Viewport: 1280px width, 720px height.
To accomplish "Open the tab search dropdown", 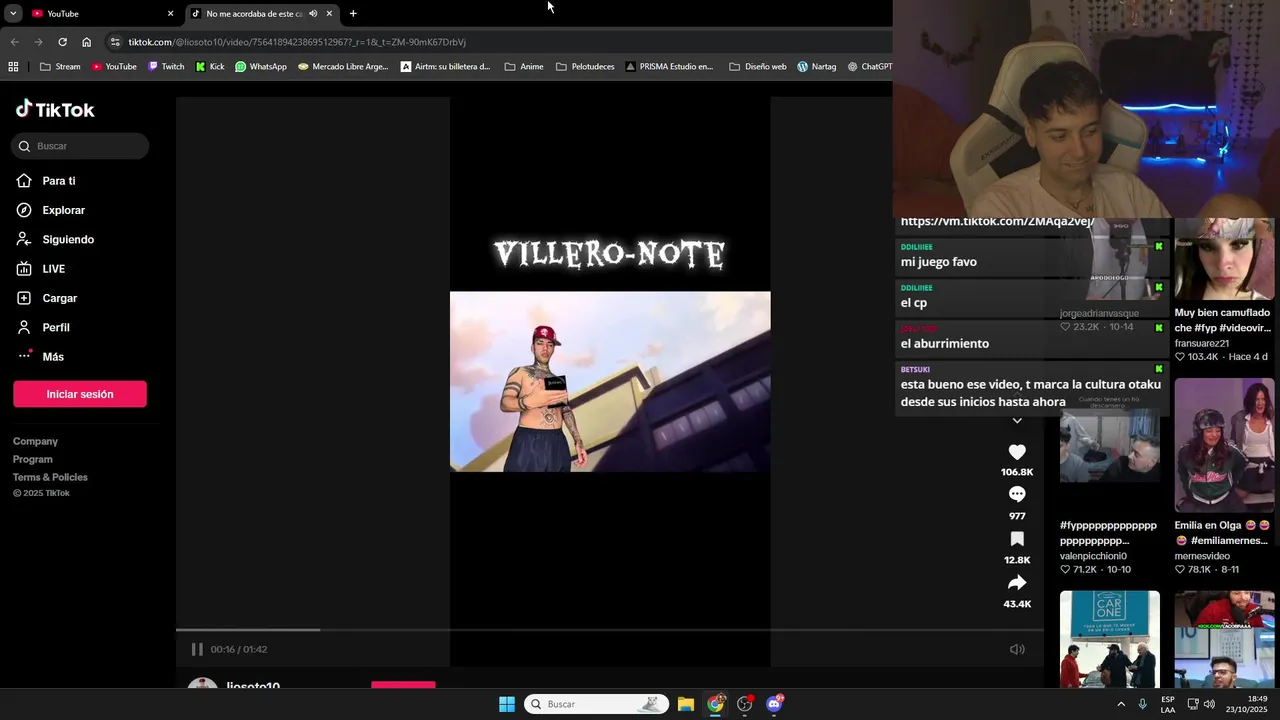I will pyautogui.click(x=13, y=14).
